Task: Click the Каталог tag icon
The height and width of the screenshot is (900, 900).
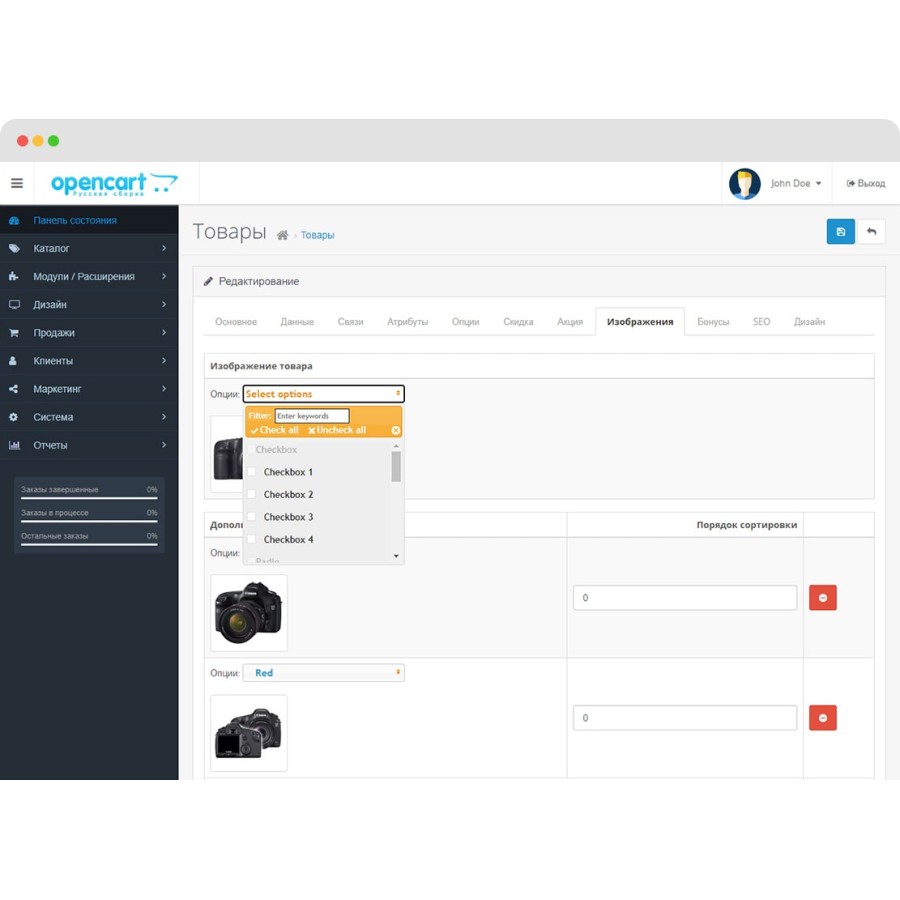Action: point(14,249)
